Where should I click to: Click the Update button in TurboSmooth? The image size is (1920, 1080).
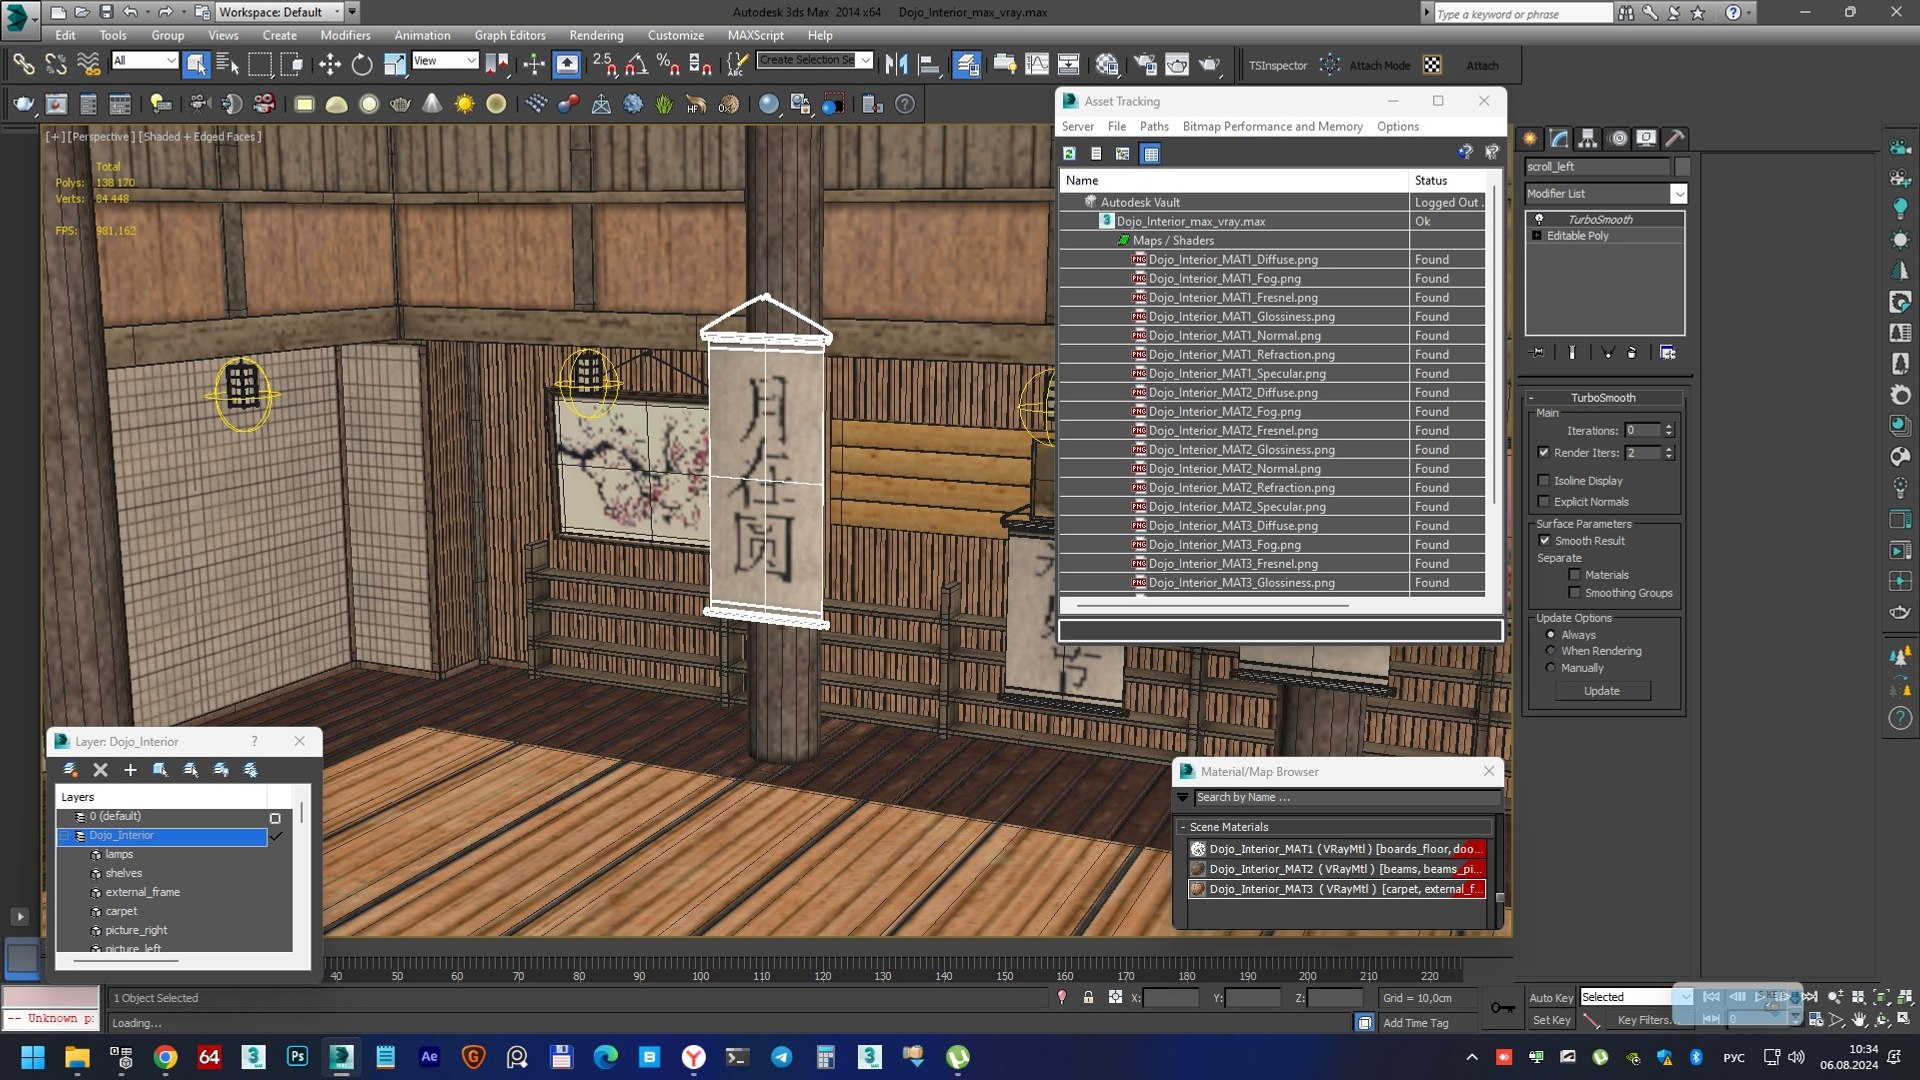click(1601, 691)
